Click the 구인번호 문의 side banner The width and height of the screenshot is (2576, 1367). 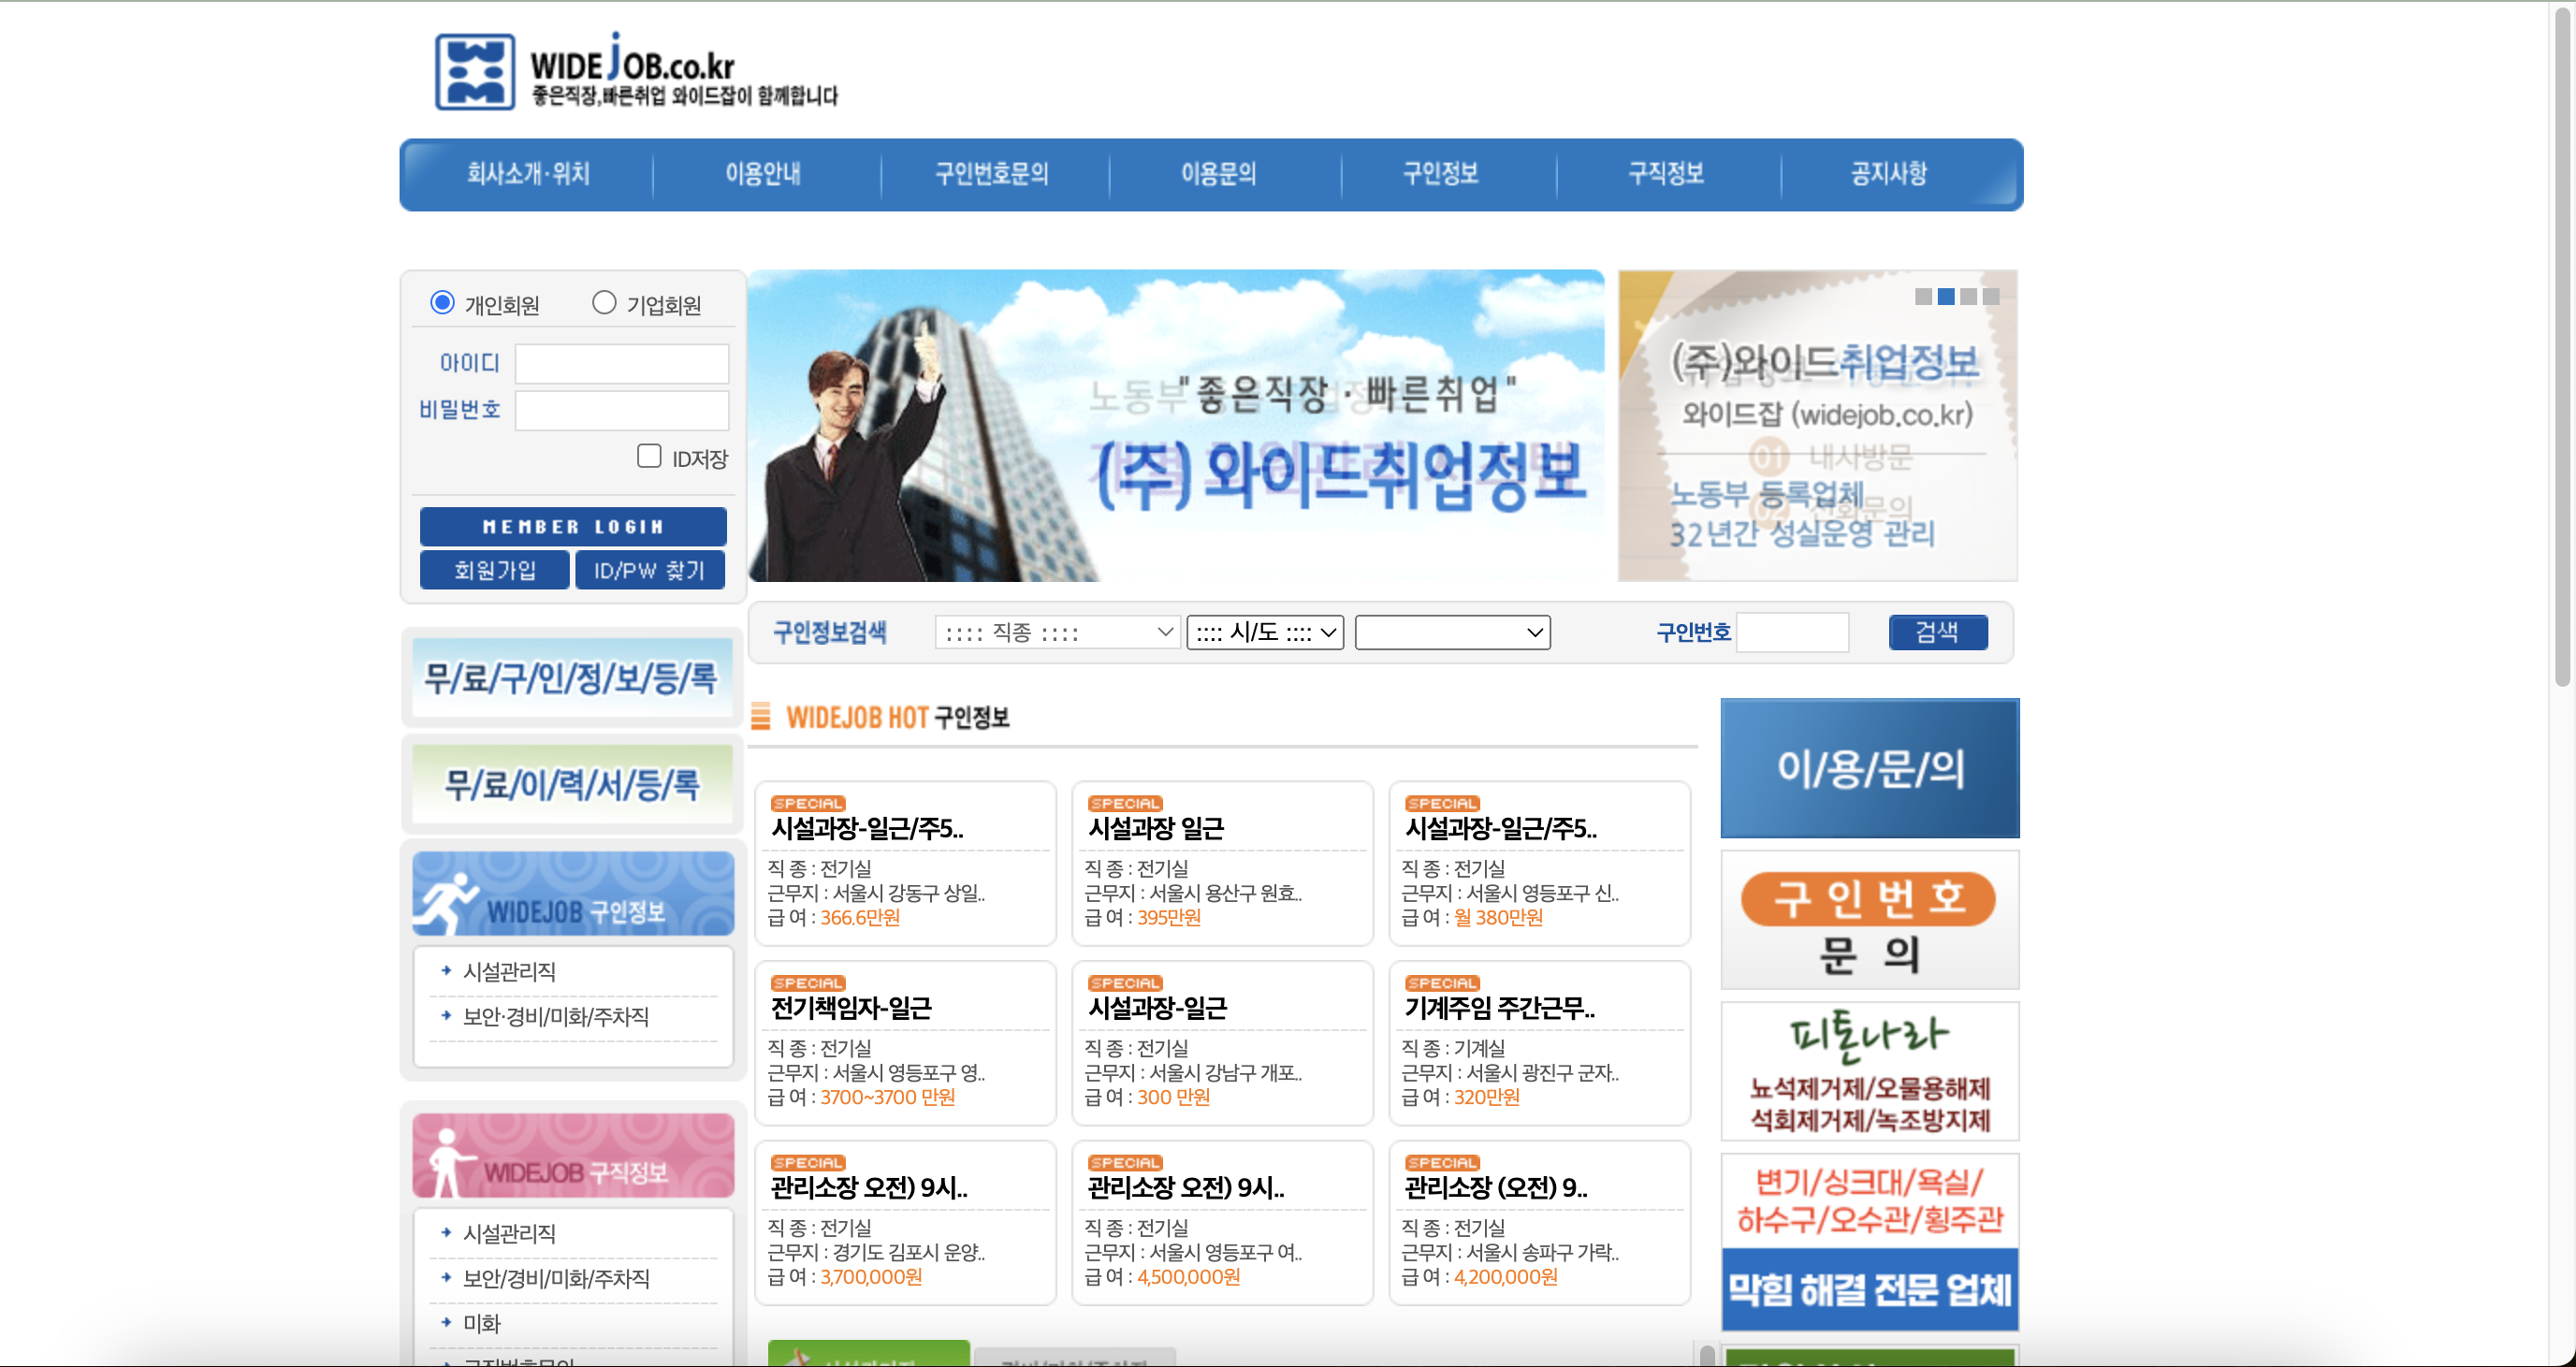pos(1870,920)
